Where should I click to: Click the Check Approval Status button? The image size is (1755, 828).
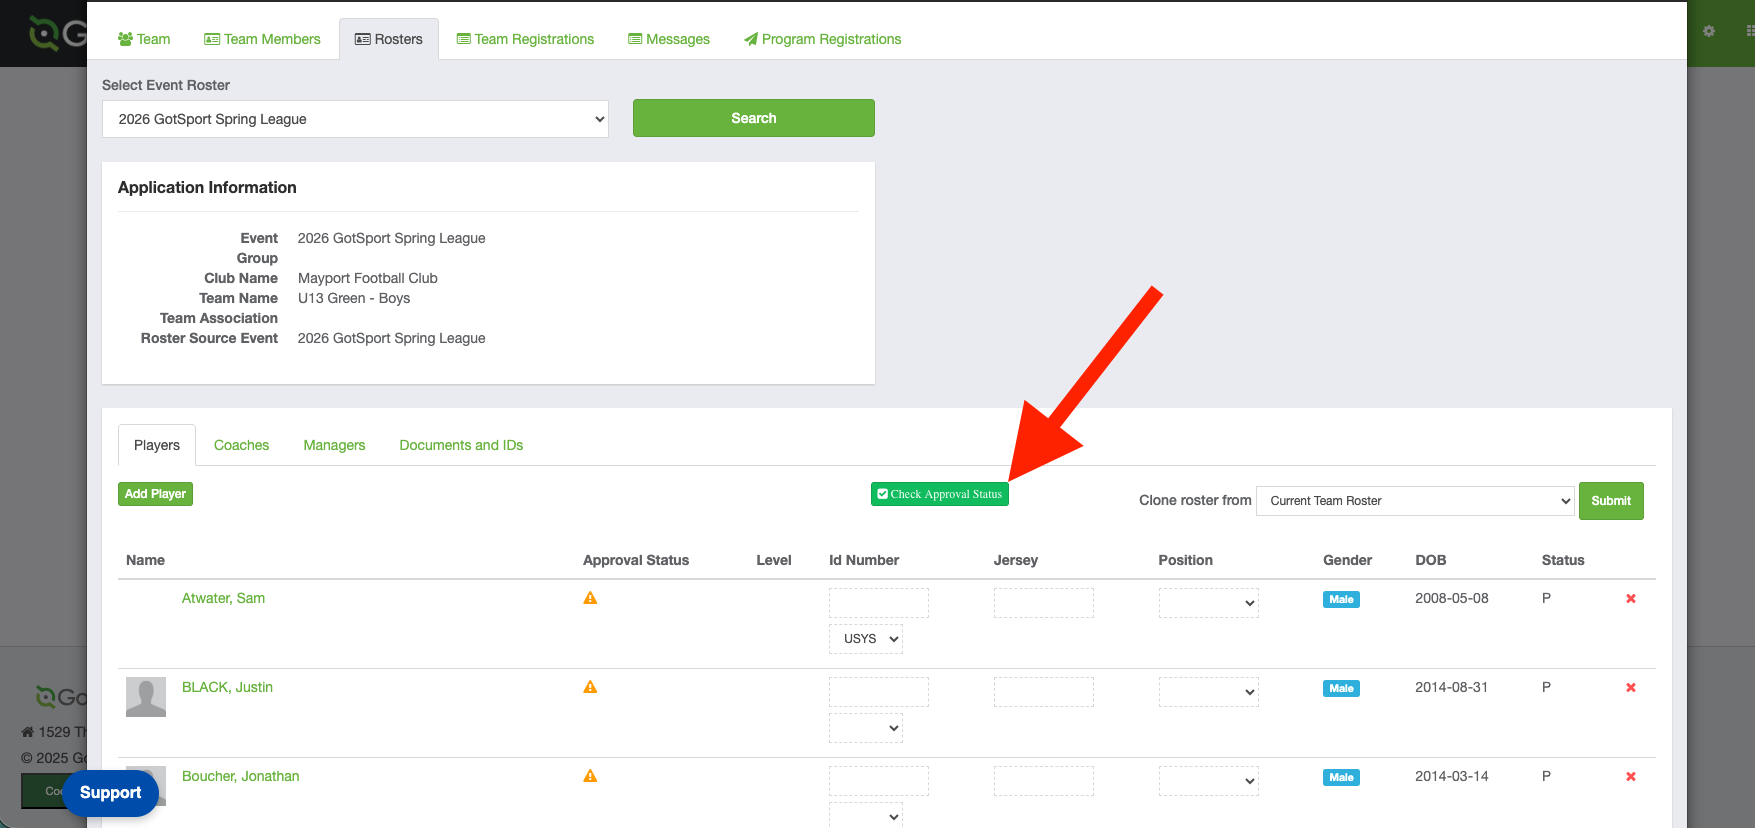pos(939,494)
